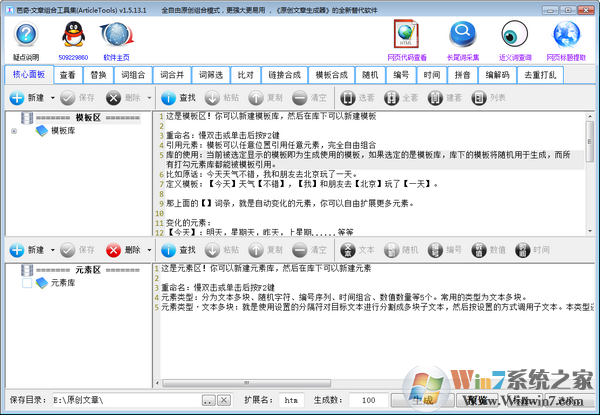The image size is (600, 415).
Task: Click the browse button beside save directory
Action: pyautogui.click(x=208, y=400)
